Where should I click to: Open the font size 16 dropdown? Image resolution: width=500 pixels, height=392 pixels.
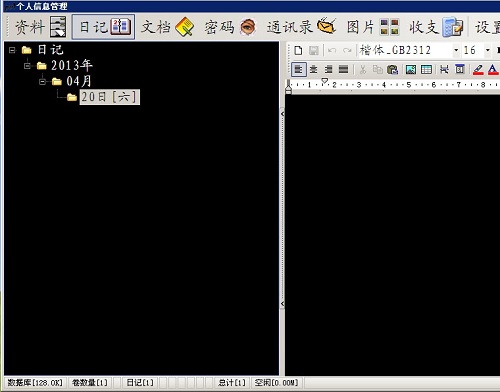(x=487, y=50)
